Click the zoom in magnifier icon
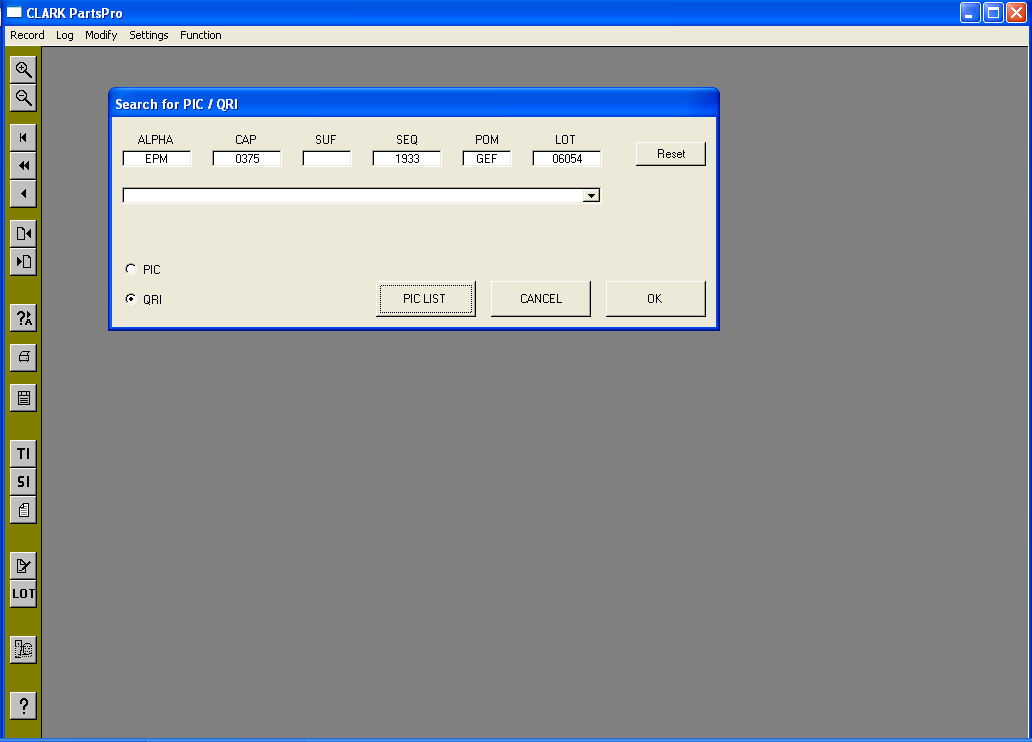Screen dimensions: 1032x742 (23, 69)
